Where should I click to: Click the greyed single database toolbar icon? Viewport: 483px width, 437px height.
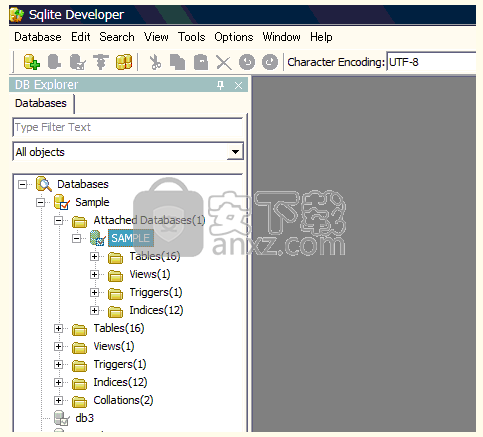tap(54, 62)
